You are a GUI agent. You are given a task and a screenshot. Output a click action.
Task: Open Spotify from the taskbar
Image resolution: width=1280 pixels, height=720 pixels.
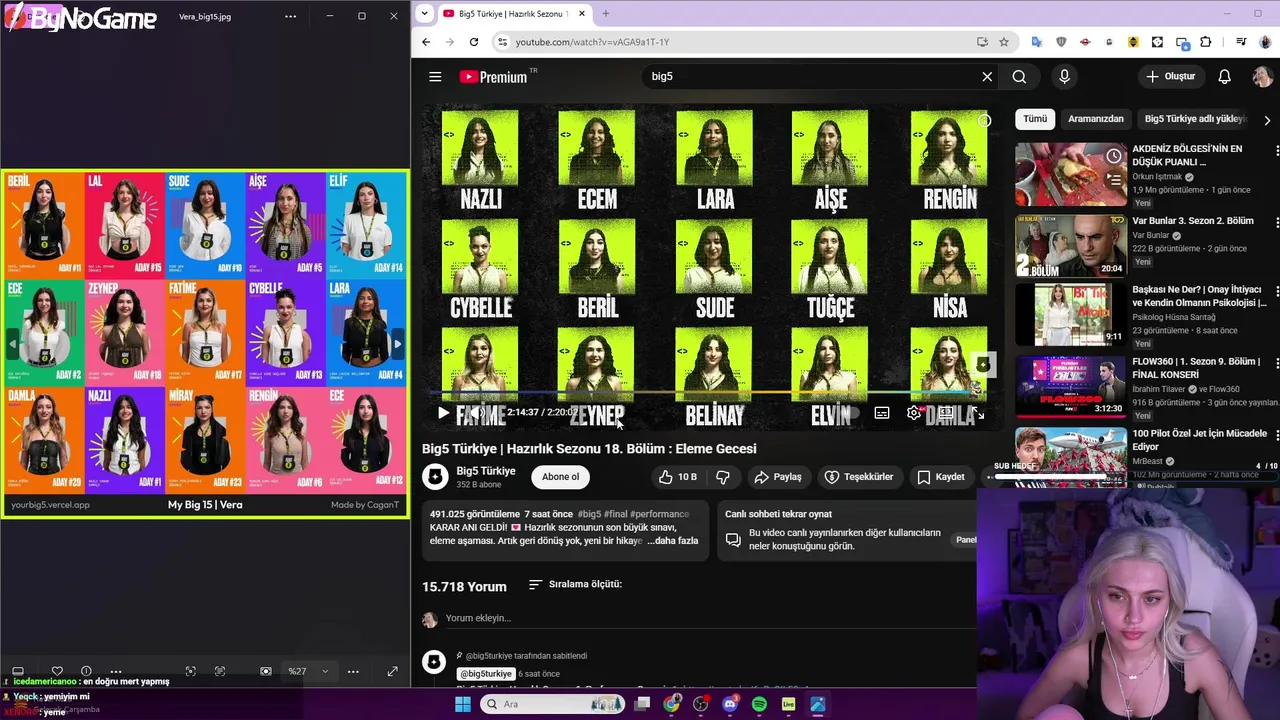point(759,704)
